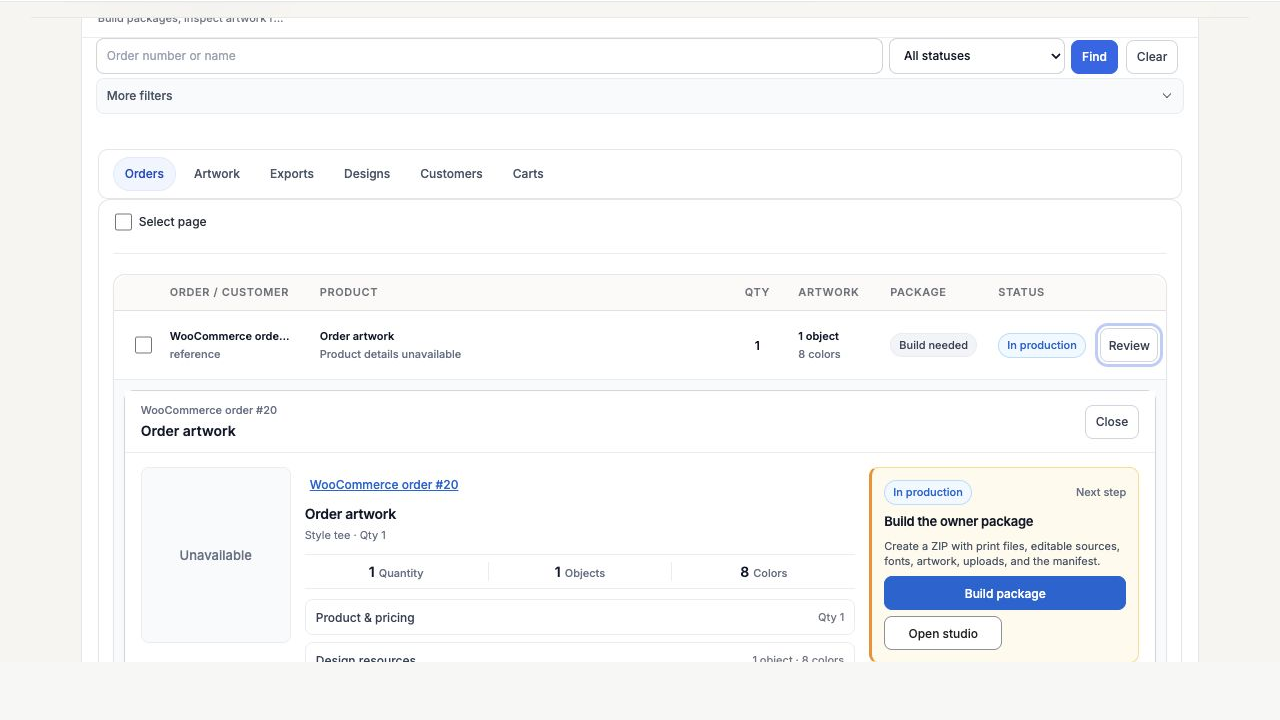Check the WooCommerce order row checkbox
This screenshot has width=1280, height=720.
[x=143, y=345]
